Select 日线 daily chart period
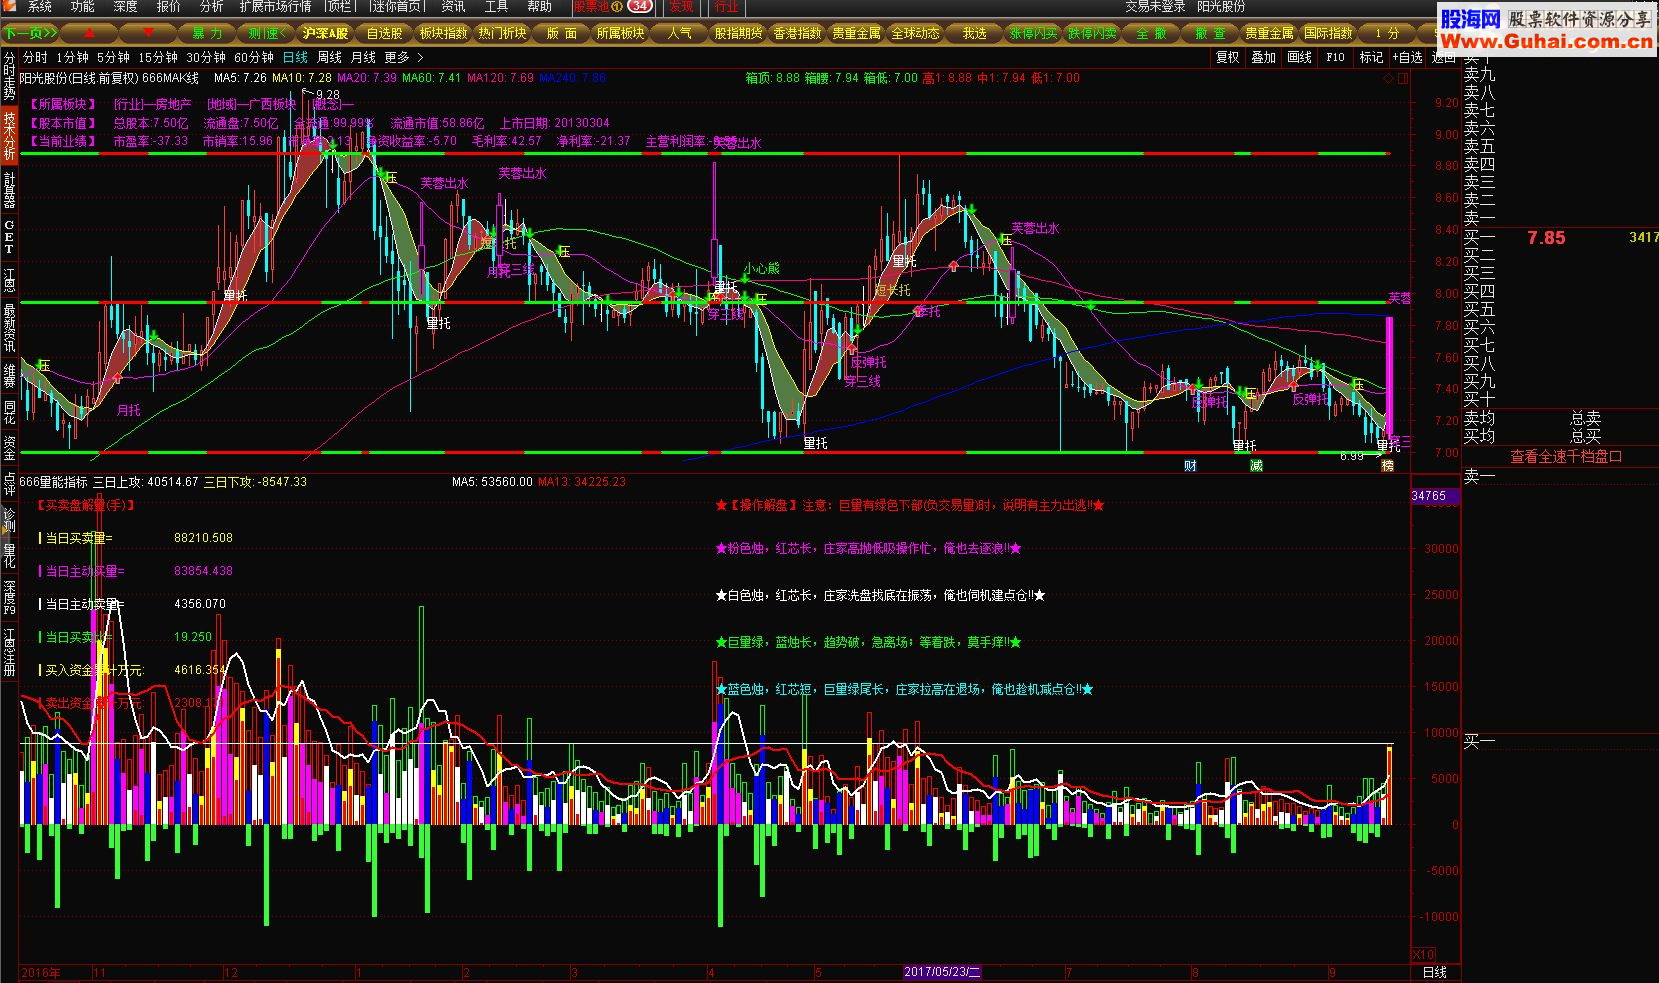 pyautogui.click(x=296, y=58)
